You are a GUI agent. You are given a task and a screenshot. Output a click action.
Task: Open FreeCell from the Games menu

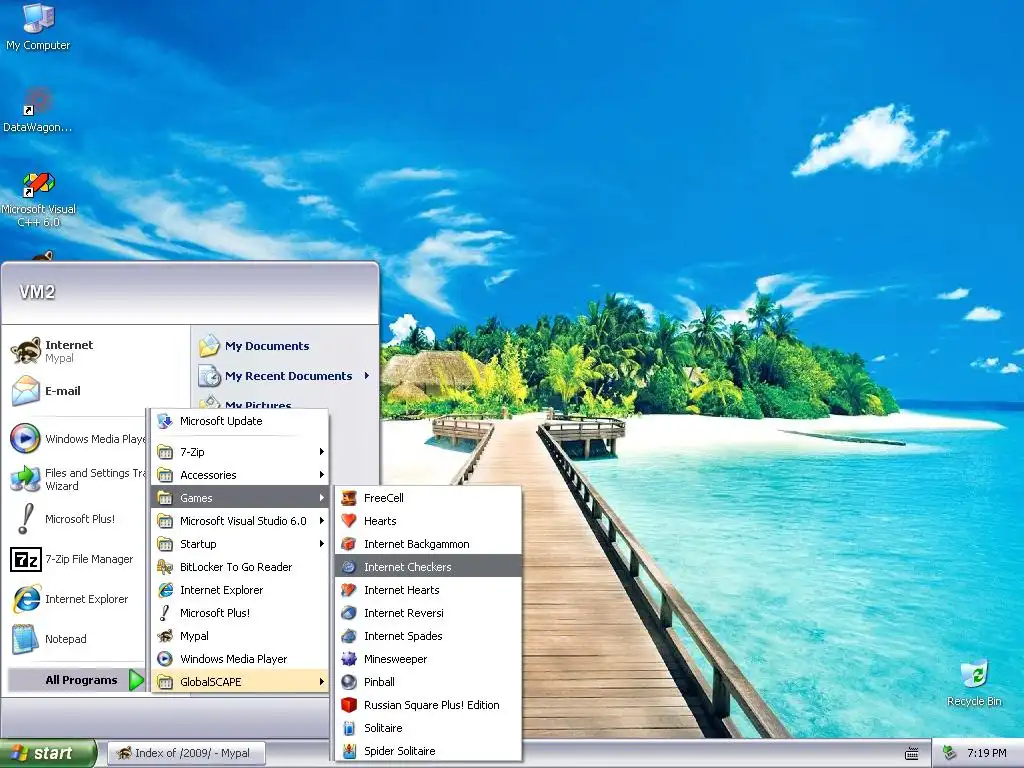(x=428, y=498)
